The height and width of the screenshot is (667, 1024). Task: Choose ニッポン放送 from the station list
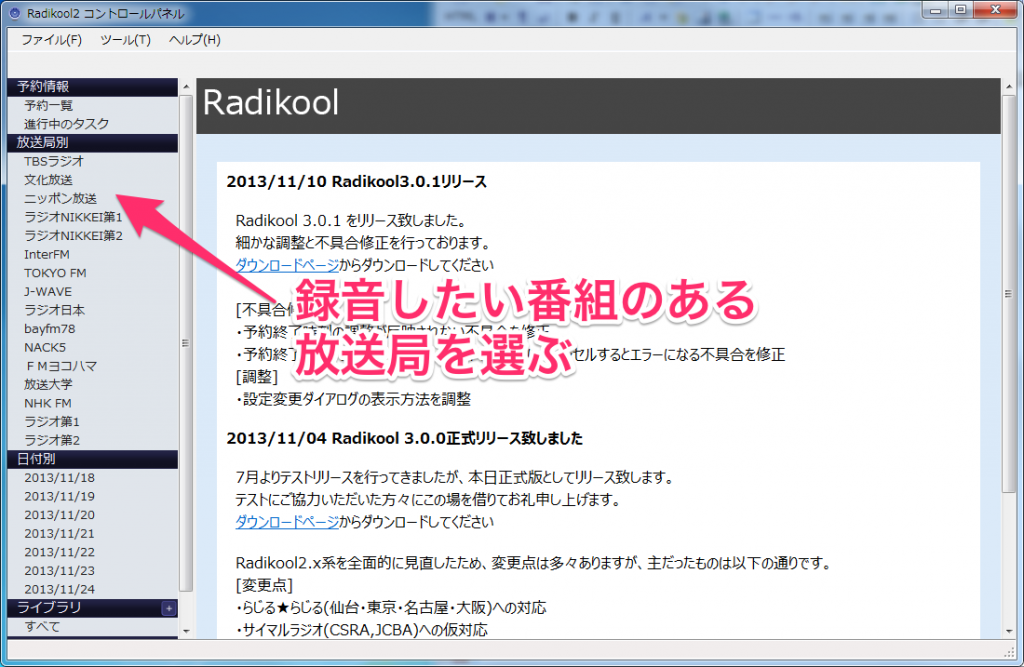61,199
